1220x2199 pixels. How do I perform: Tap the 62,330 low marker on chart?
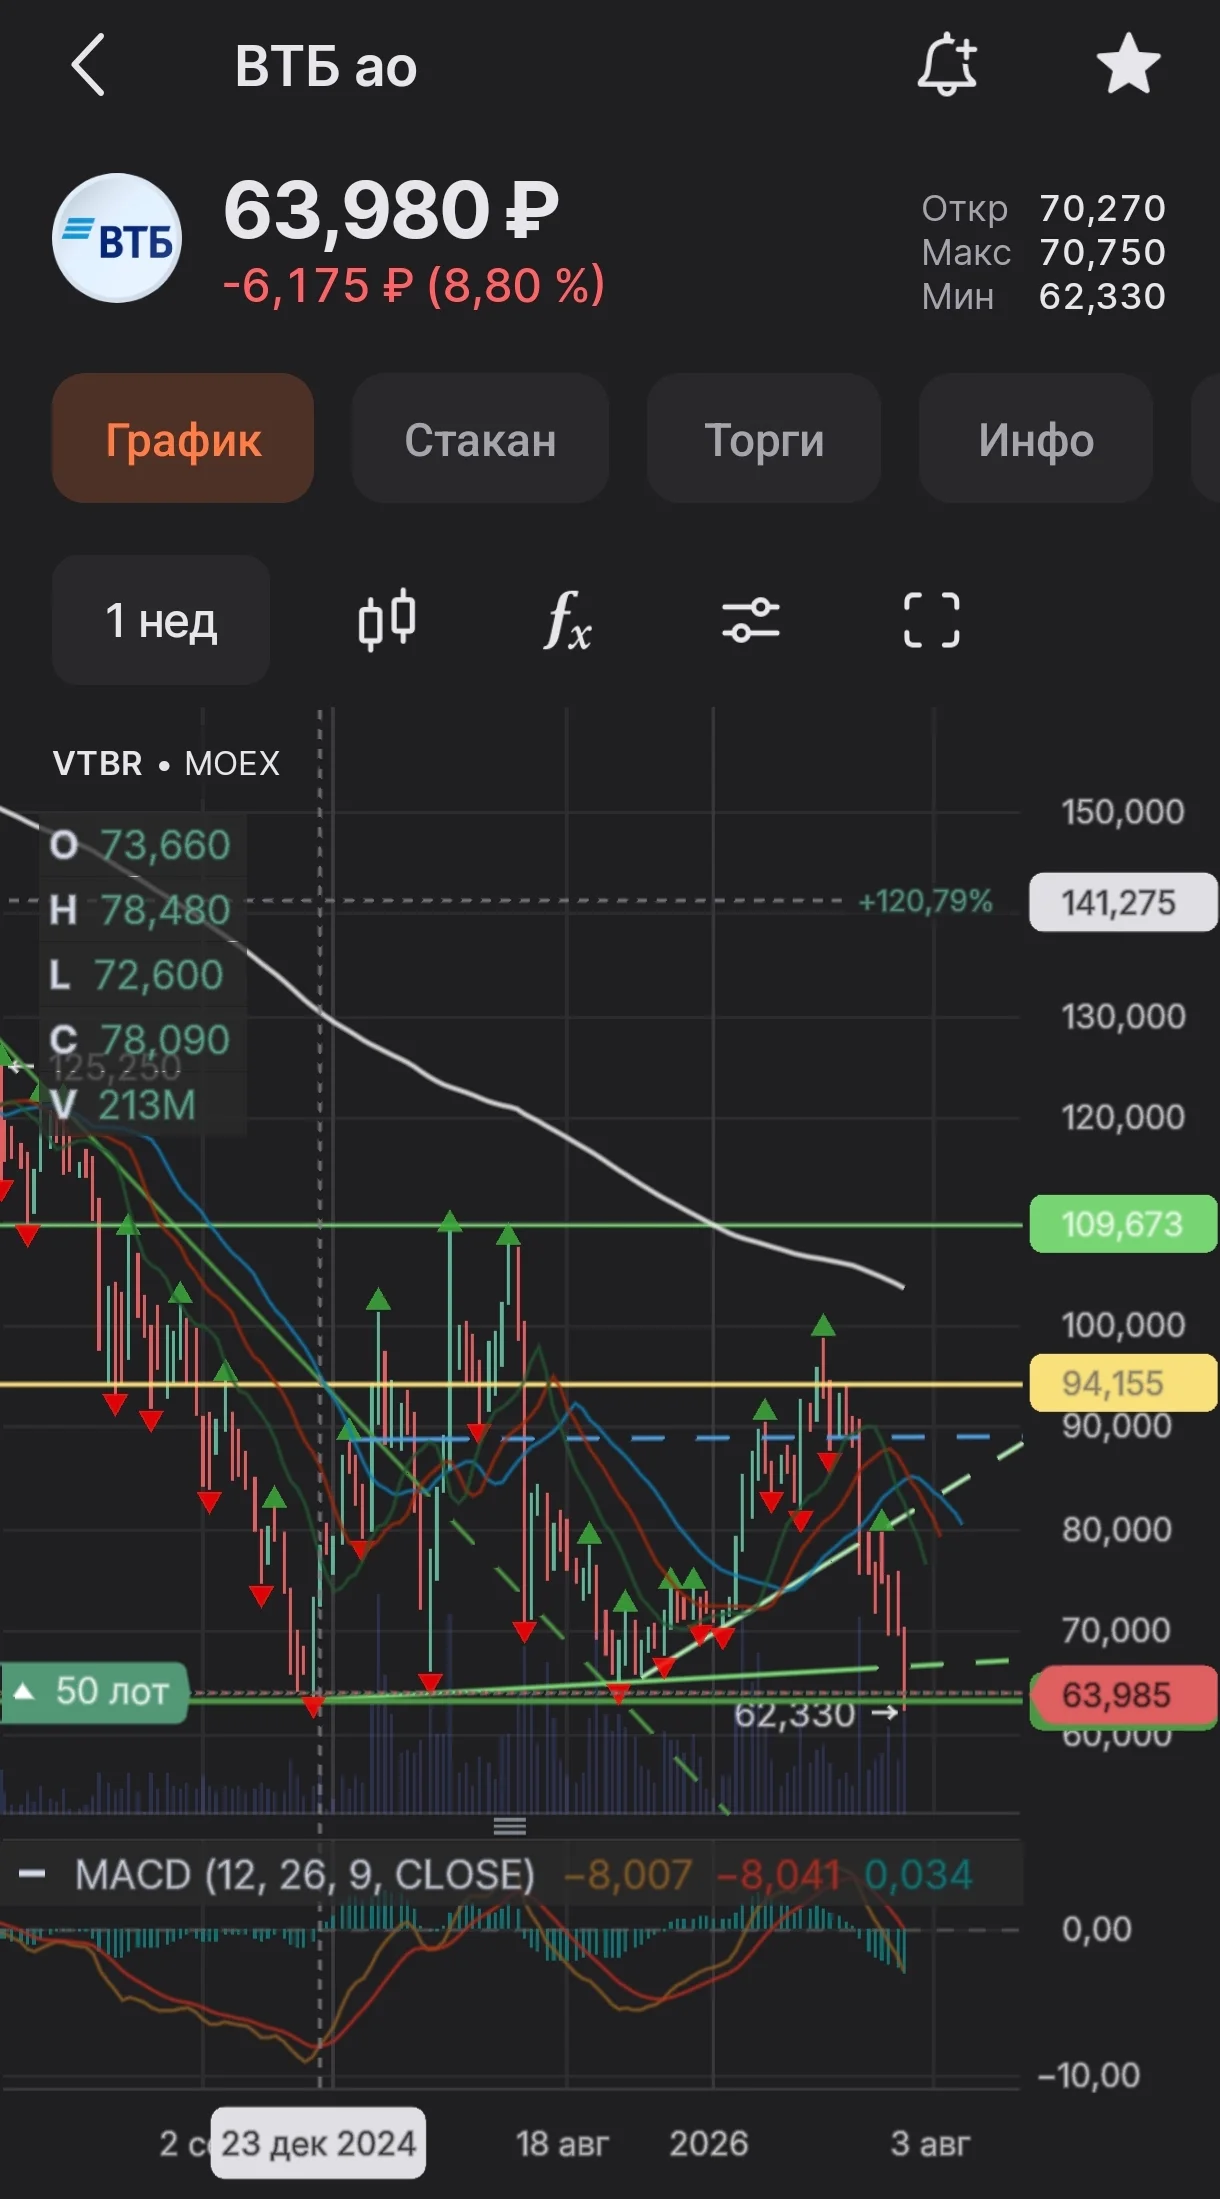coord(815,1714)
